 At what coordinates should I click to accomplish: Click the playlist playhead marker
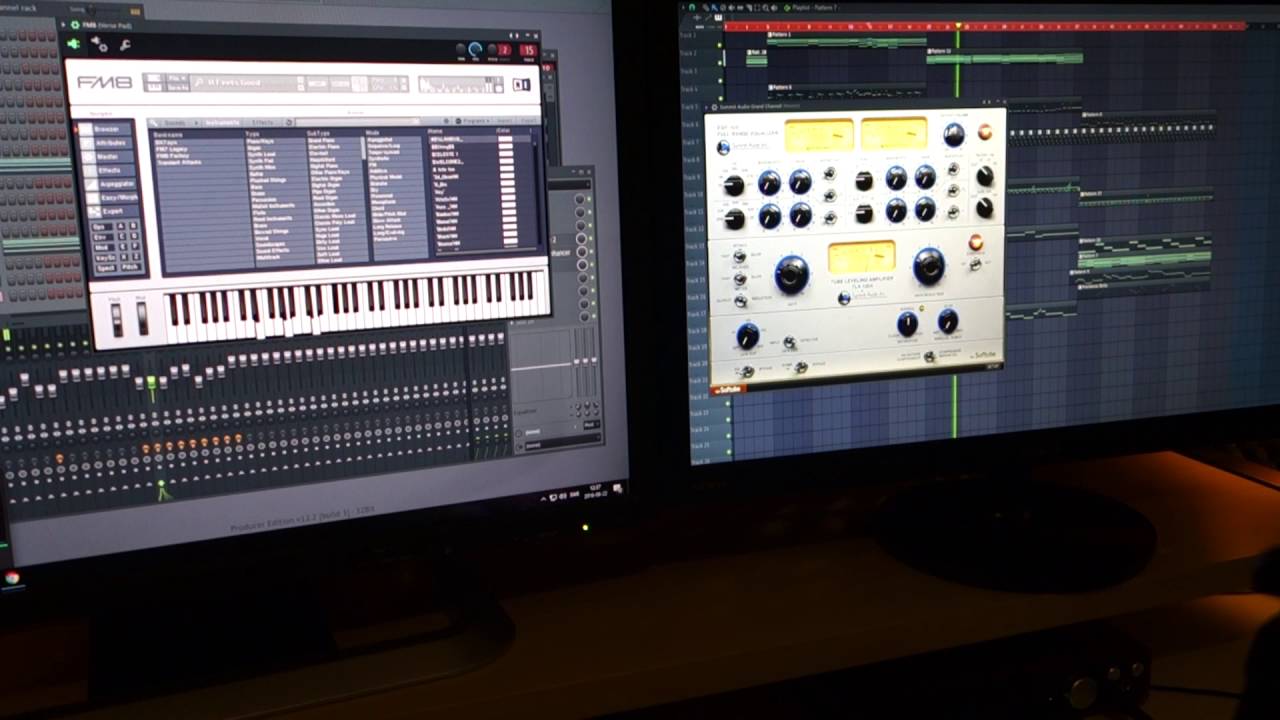click(958, 27)
